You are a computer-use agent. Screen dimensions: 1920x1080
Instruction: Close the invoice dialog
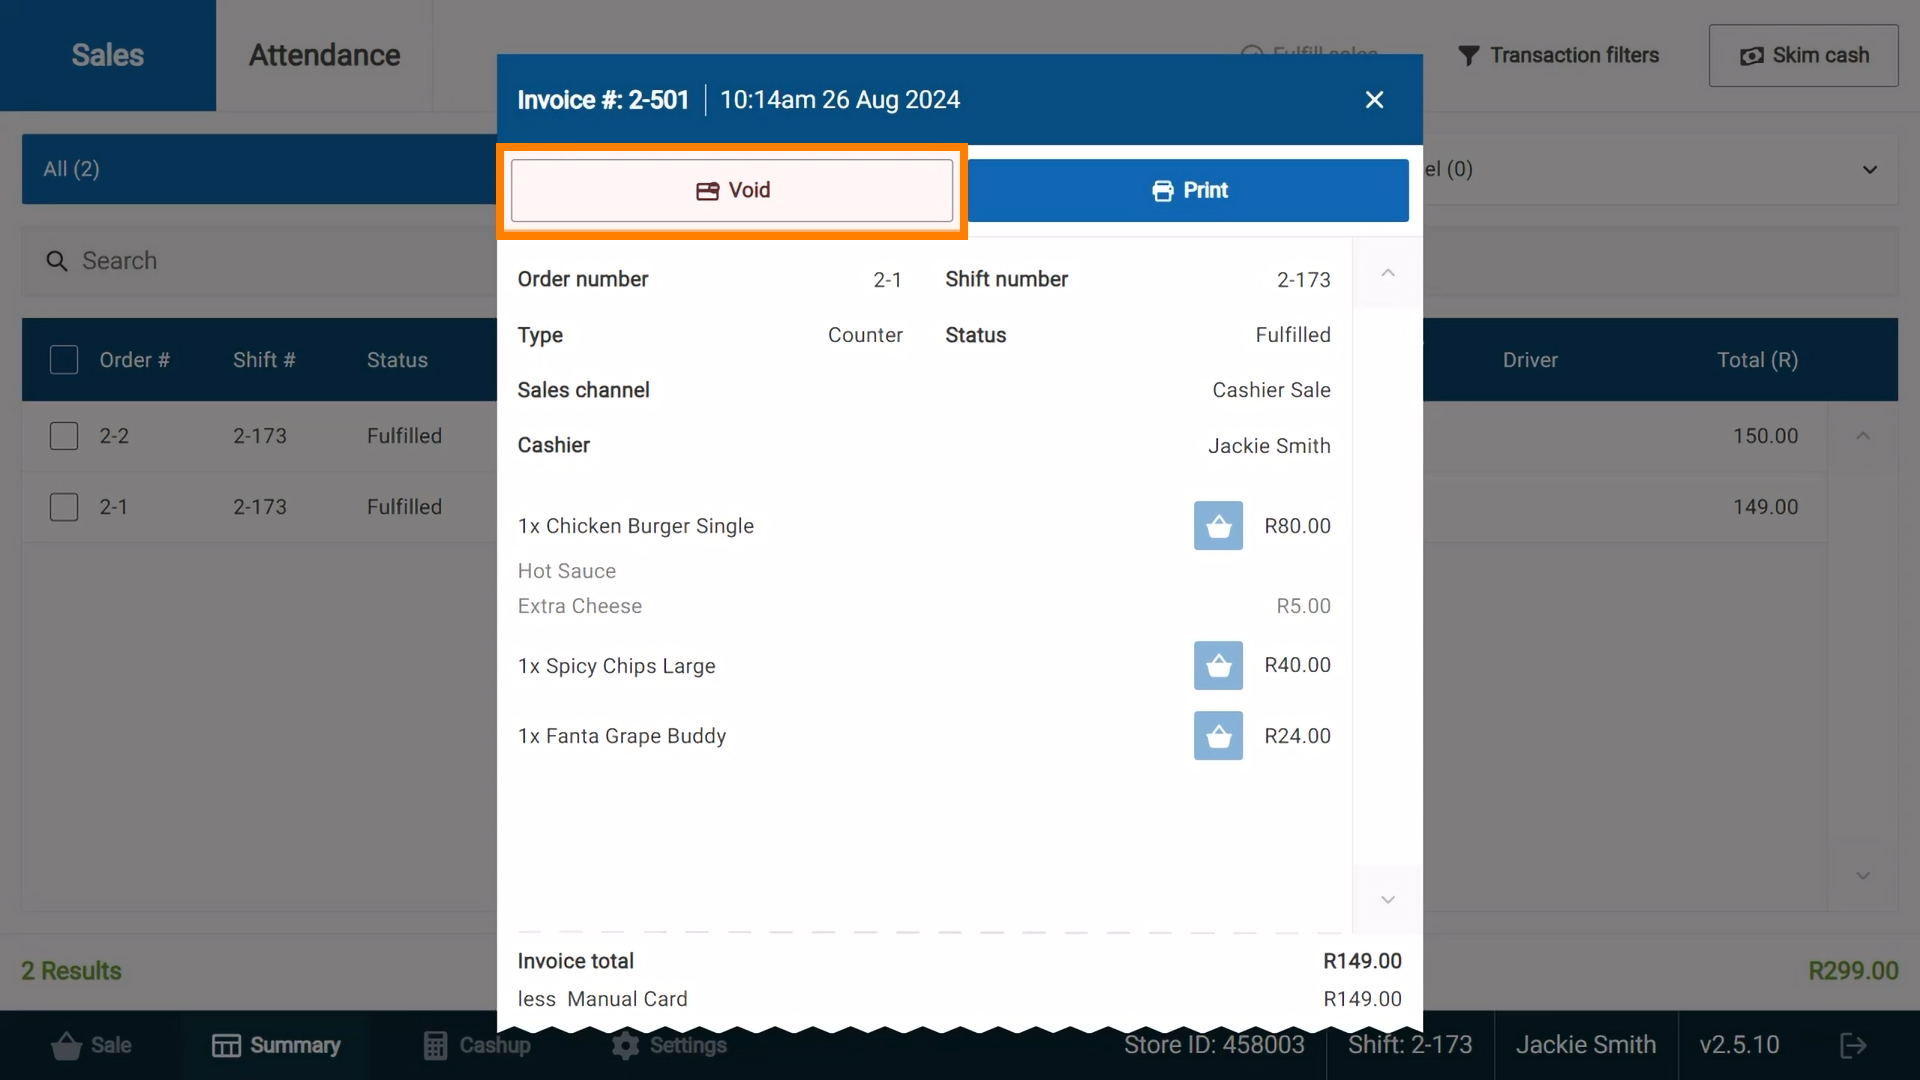coord(1374,100)
